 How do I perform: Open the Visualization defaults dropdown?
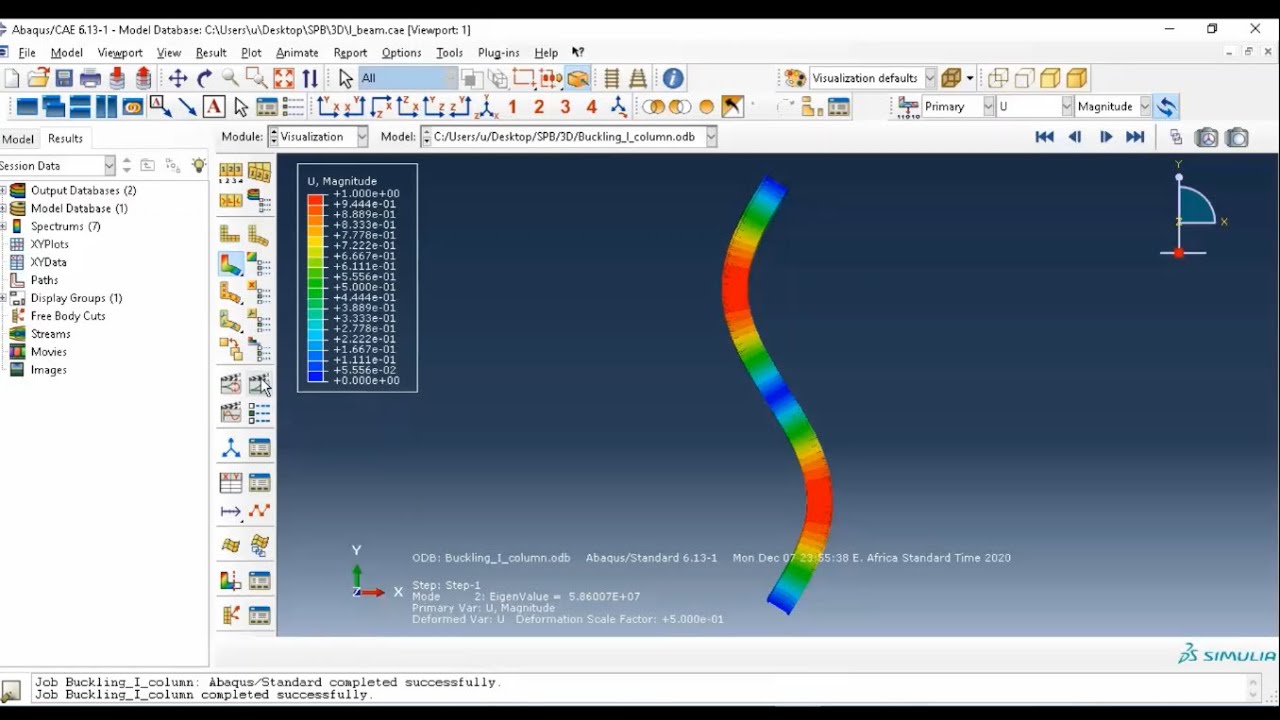pyautogui.click(x=930, y=78)
